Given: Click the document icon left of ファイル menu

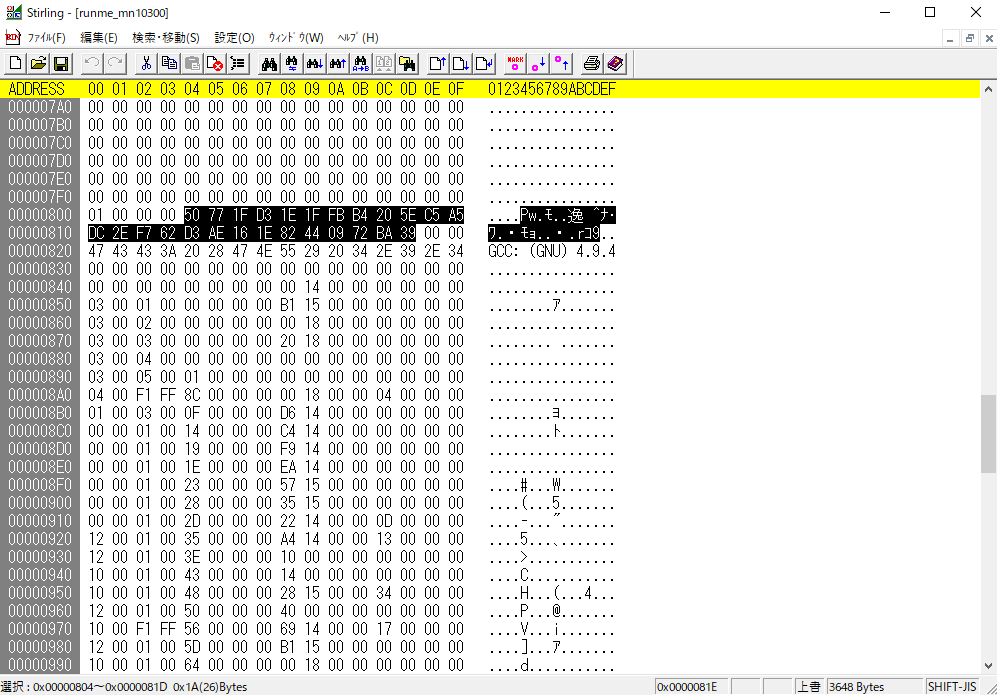Looking at the screenshot, I should [13, 38].
